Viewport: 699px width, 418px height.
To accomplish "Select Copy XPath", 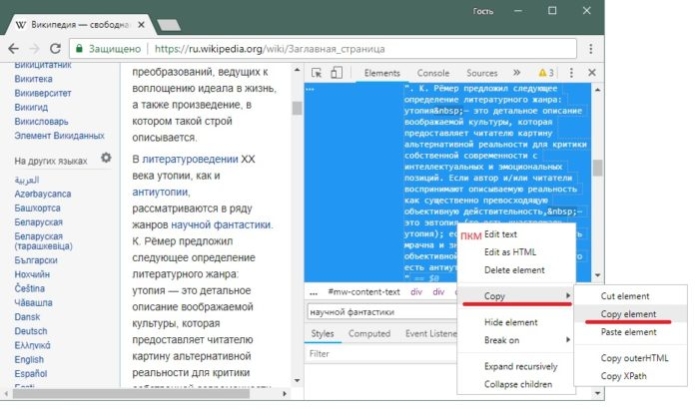I will tap(623, 376).
